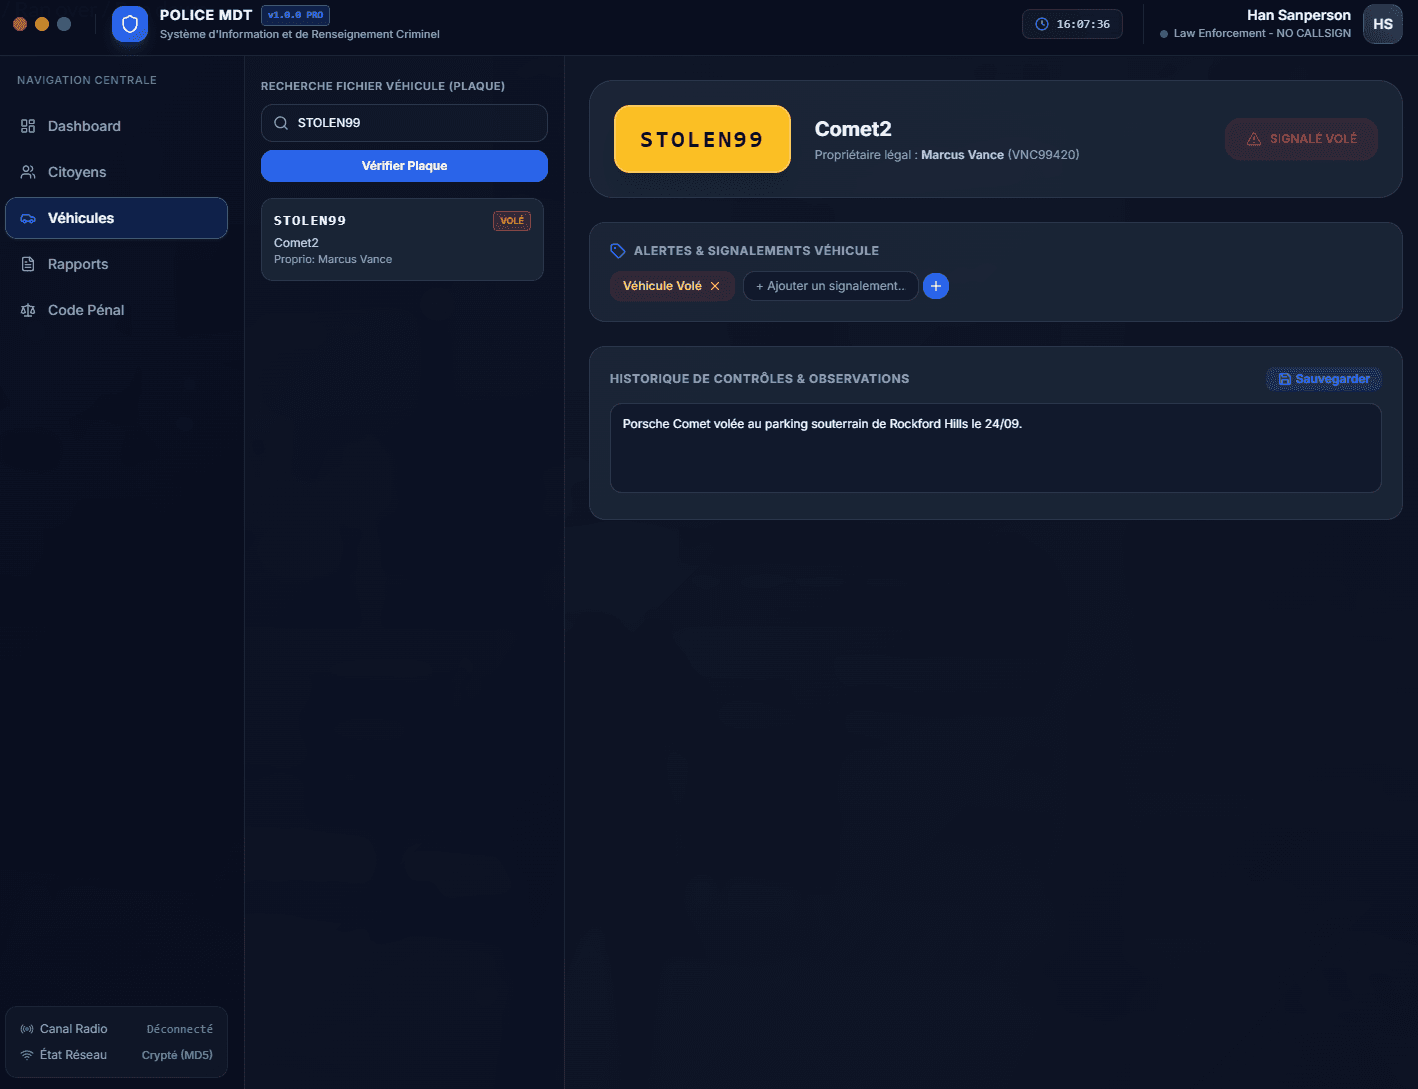Click the VOLÉ badge on result card
Viewport: 1418px width, 1089px height.
(512, 221)
